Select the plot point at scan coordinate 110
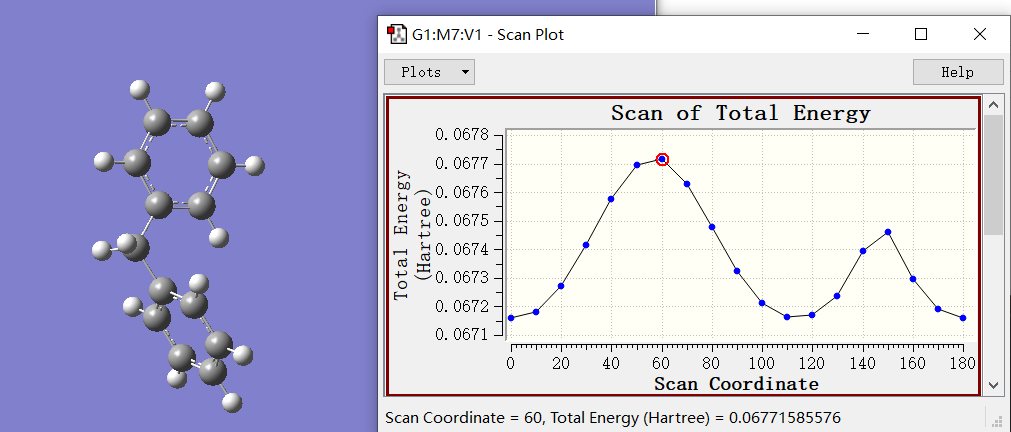This screenshot has width=1011, height=432. (787, 317)
